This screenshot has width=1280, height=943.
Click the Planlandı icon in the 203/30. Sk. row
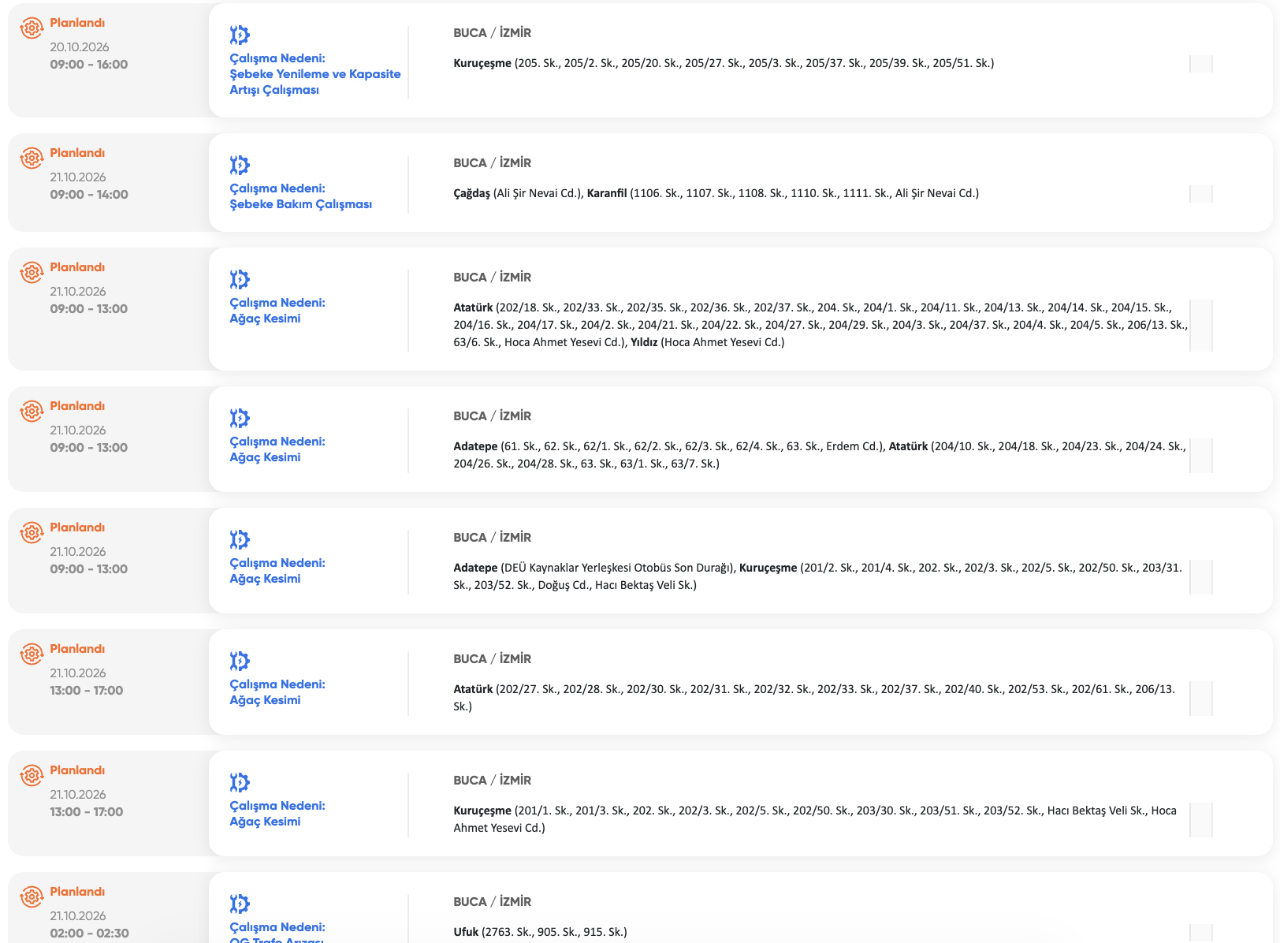click(x=32, y=775)
